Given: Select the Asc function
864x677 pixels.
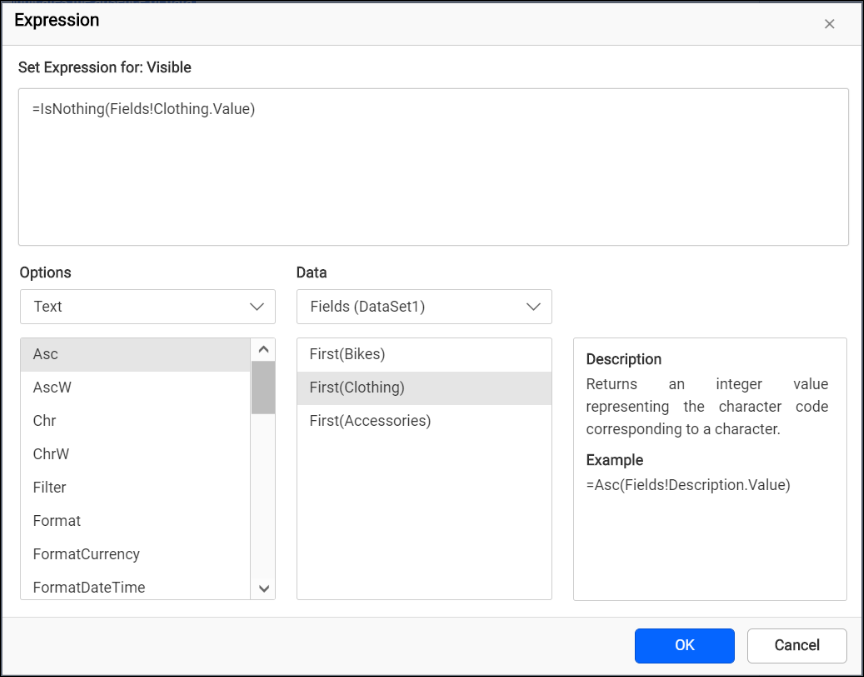Looking at the screenshot, I should (120, 354).
